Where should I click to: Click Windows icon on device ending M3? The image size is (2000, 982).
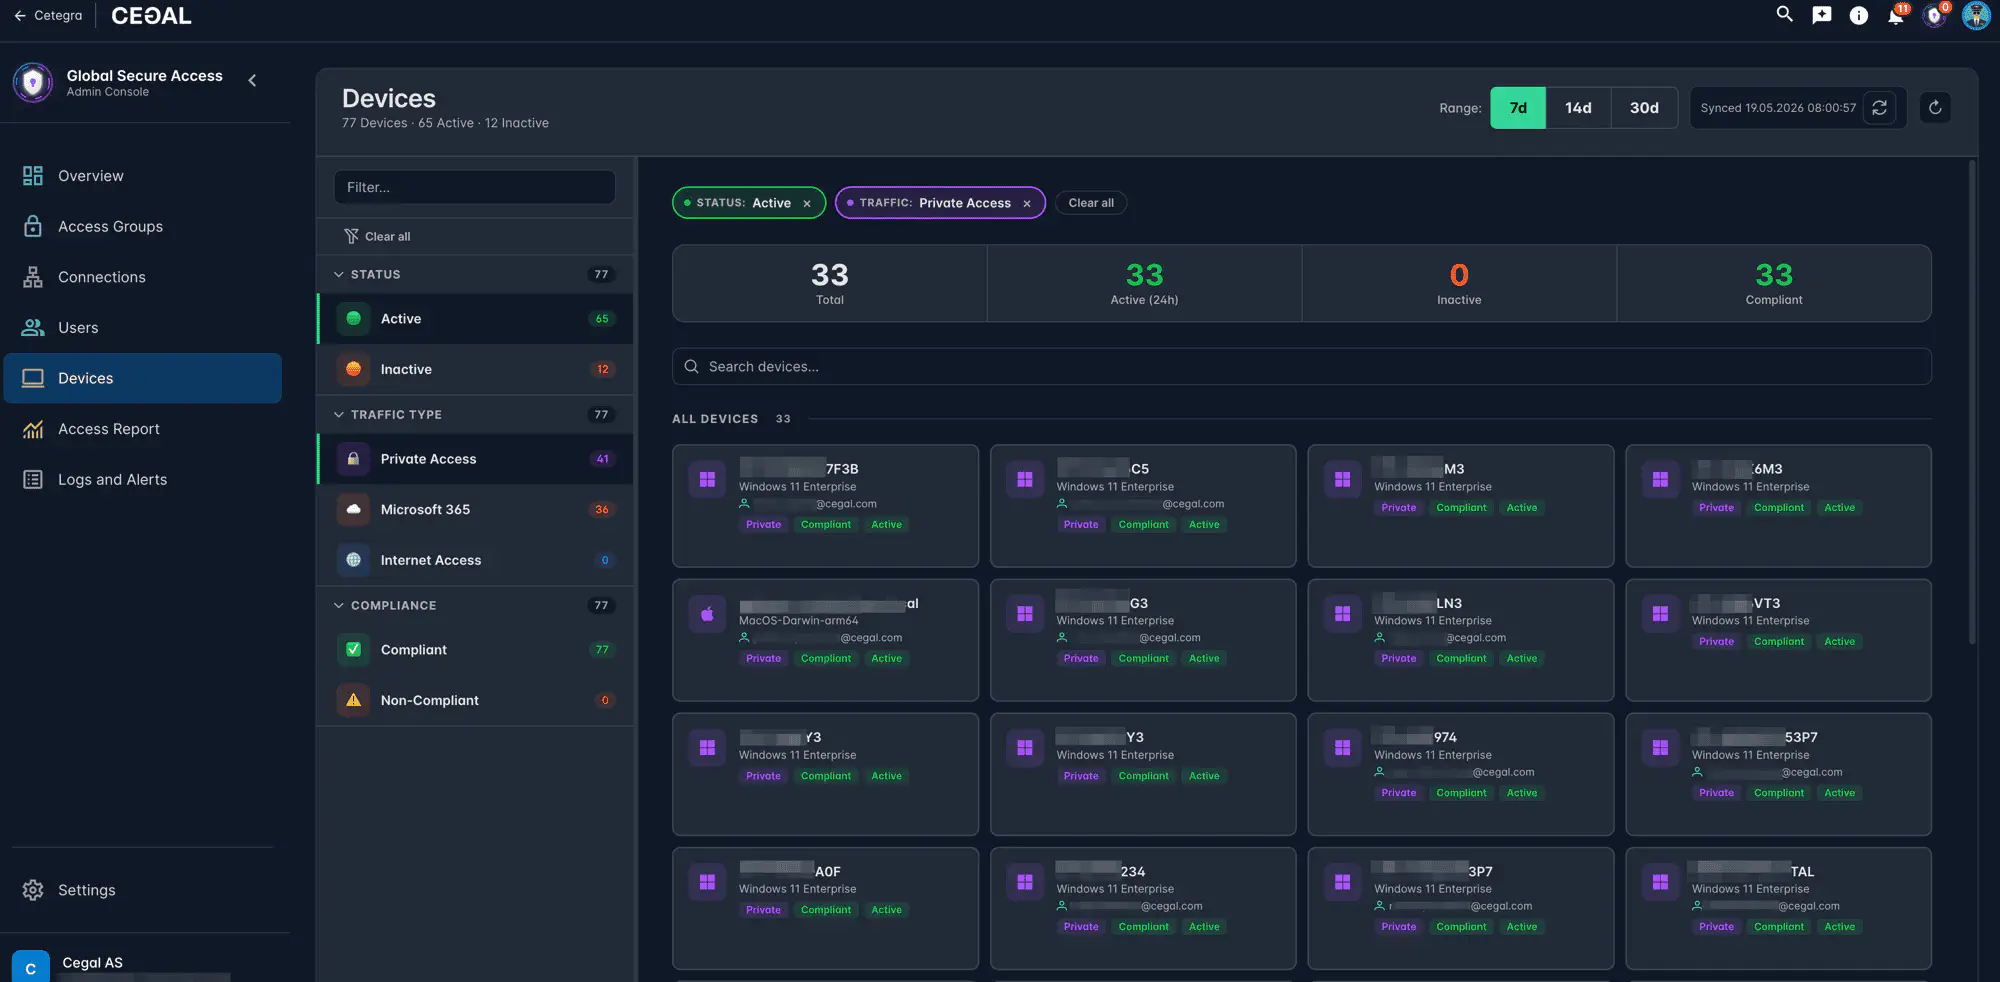click(x=1342, y=480)
